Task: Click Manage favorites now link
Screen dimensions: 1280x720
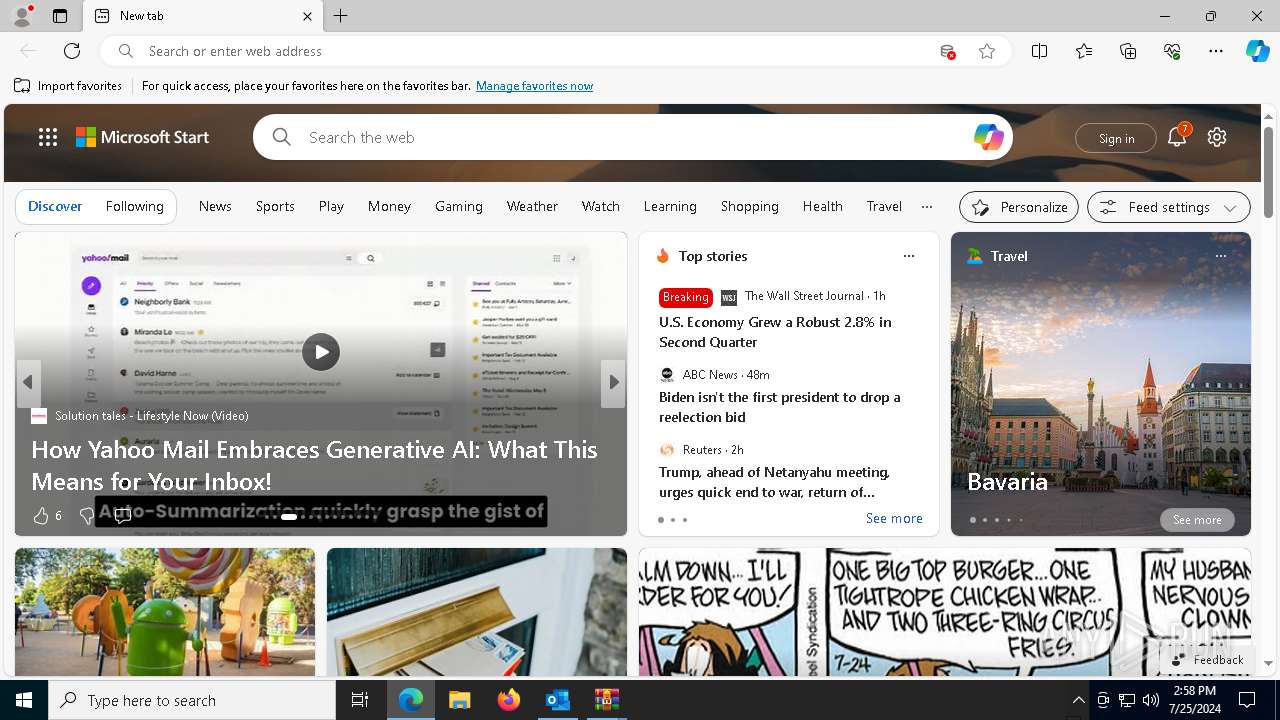Action: coord(534,86)
